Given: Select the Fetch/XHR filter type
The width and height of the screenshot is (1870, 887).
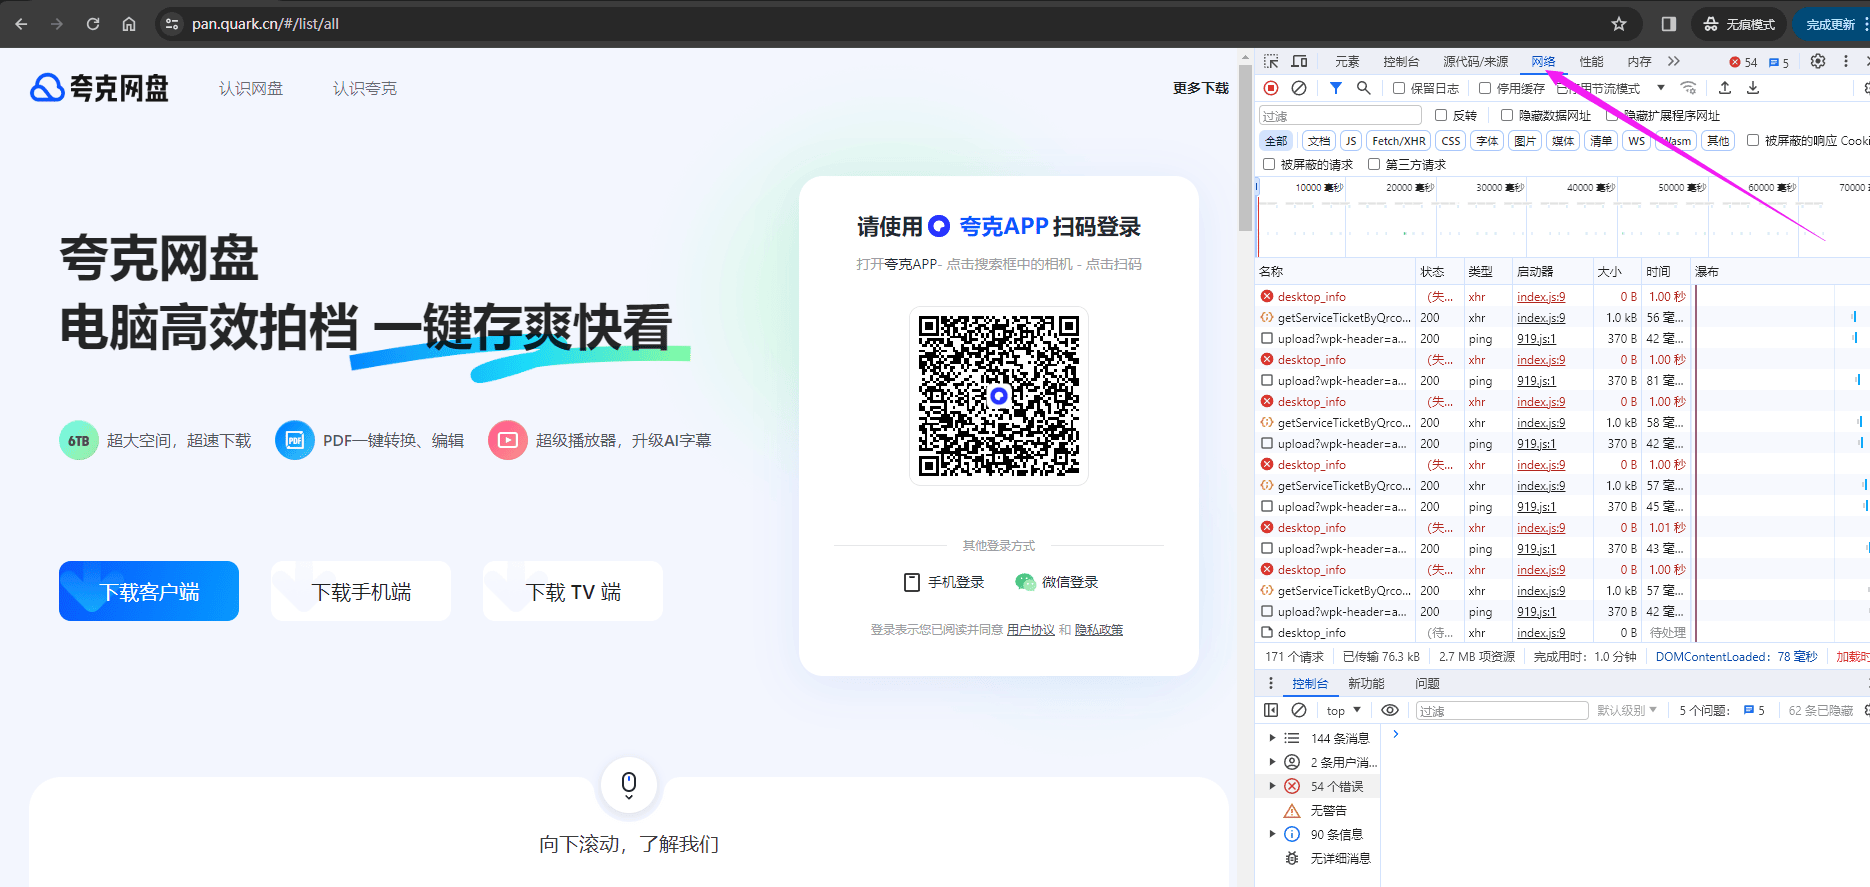Looking at the screenshot, I should 1398,141.
